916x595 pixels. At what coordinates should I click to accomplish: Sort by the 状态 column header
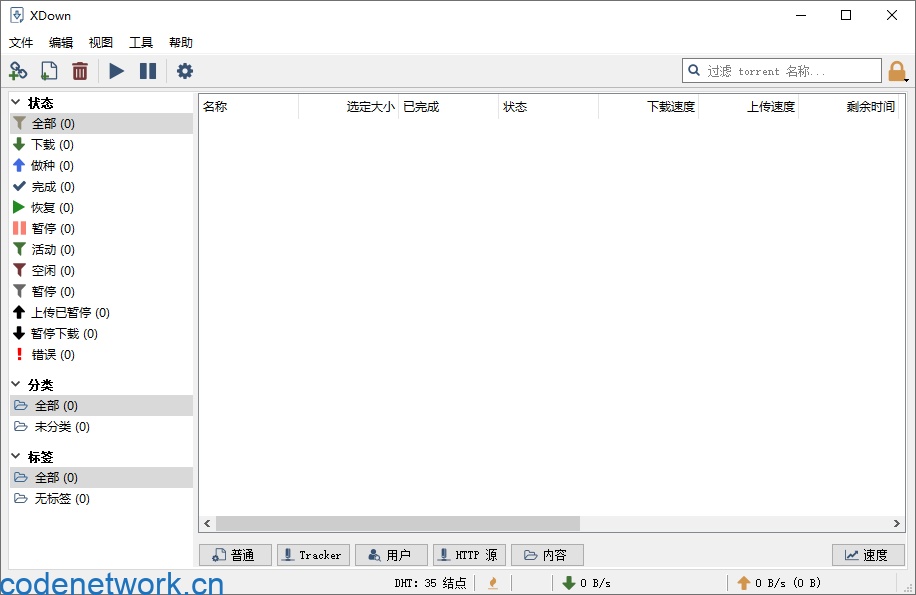[x=548, y=107]
